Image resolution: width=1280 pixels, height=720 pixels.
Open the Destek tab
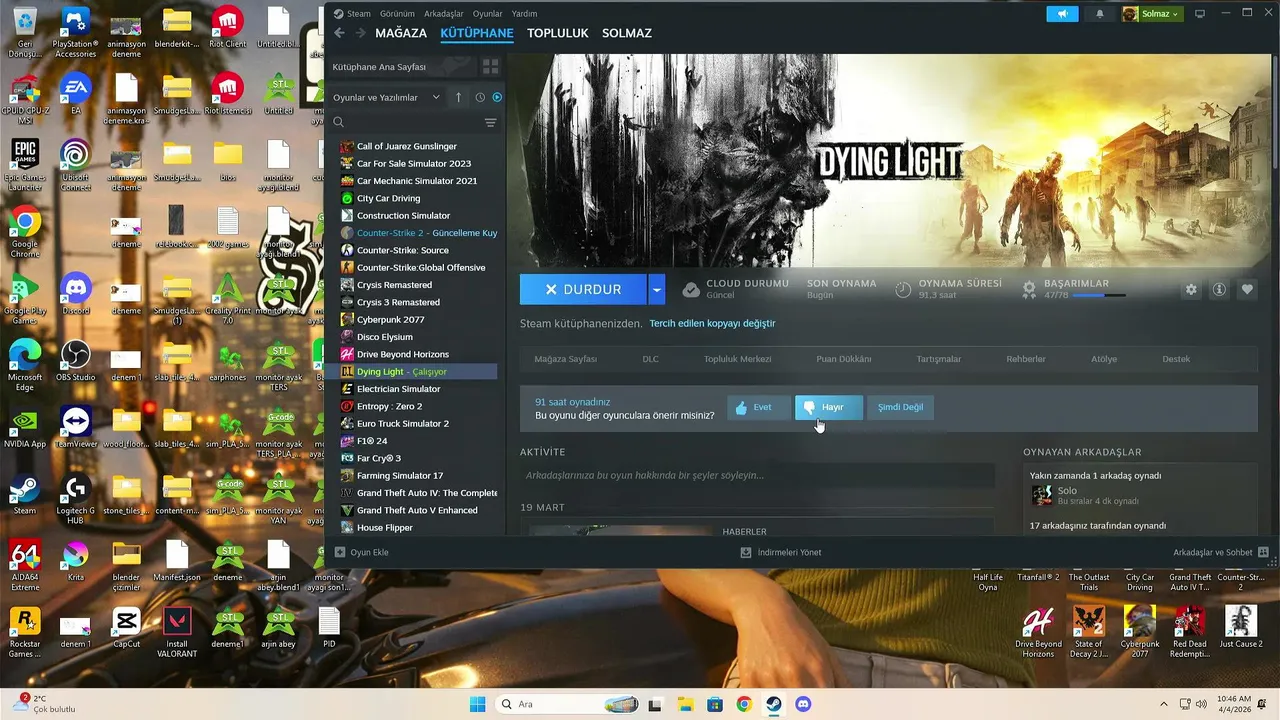[1176, 359]
